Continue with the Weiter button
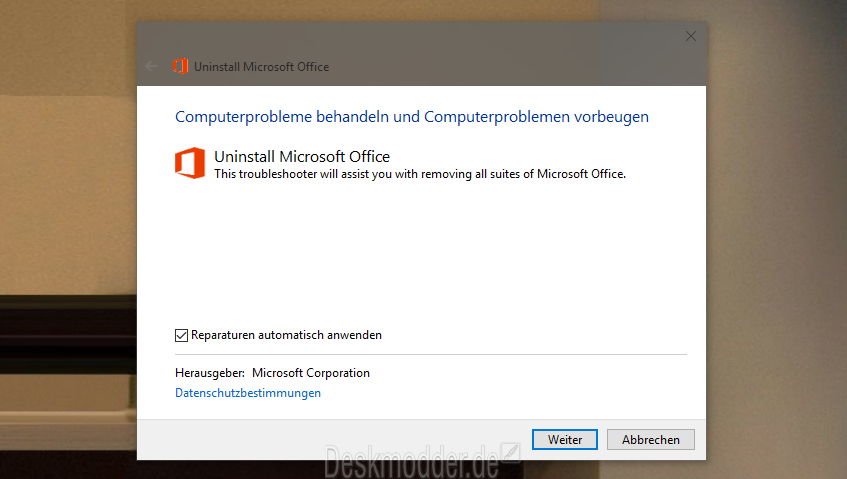This screenshot has height=479, width=847. (x=564, y=440)
